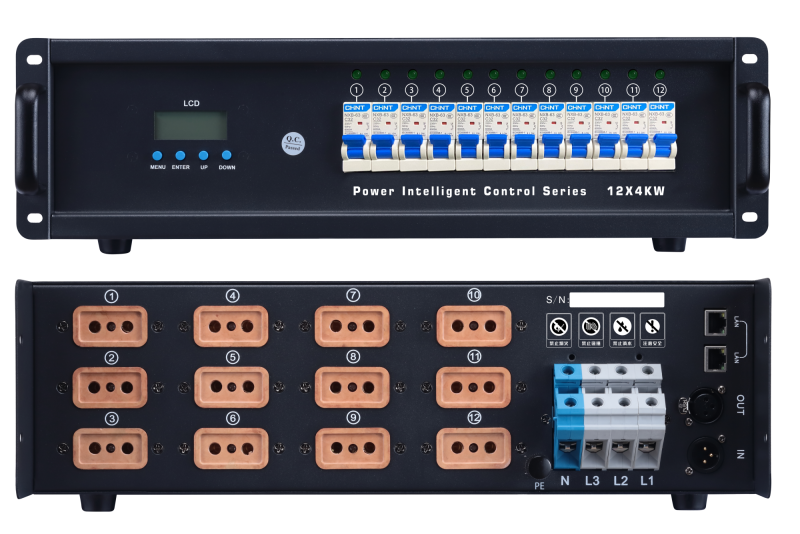This screenshot has width=800, height=534.
Task: Select rear output socket number 5
Action: [x=232, y=387]
